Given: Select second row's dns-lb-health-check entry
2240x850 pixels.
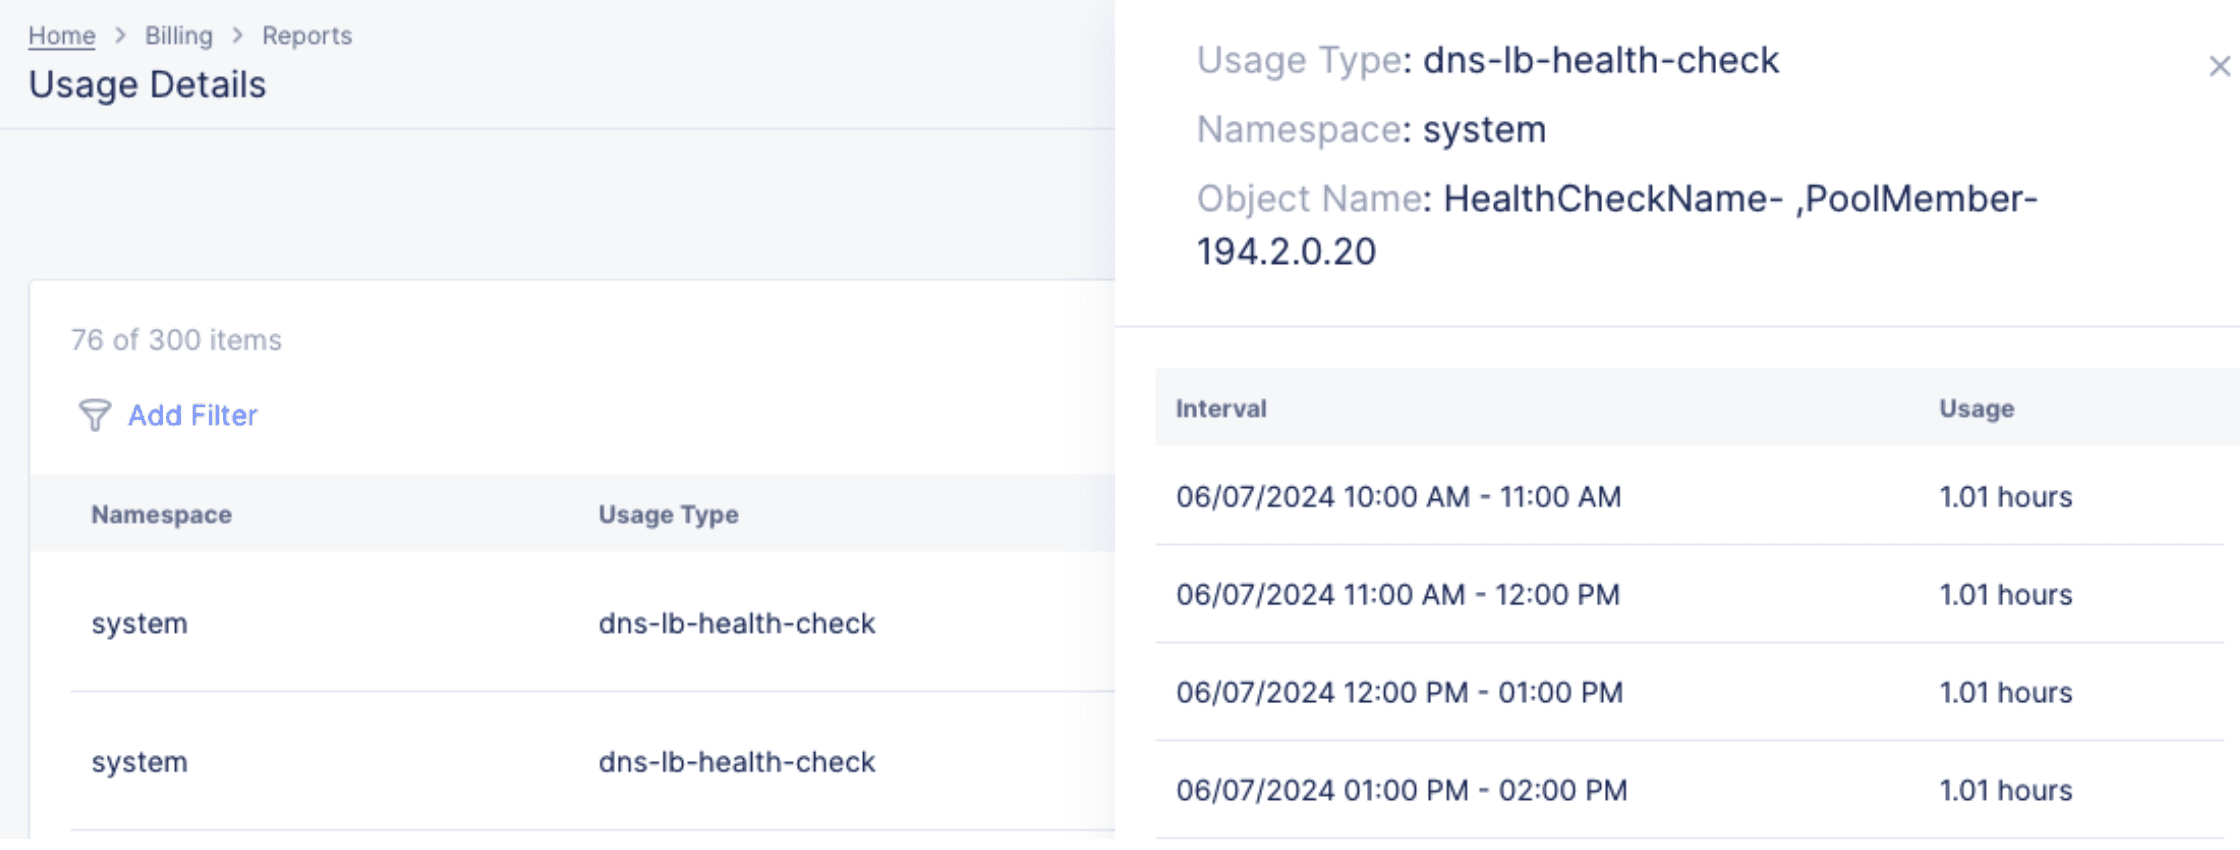Looking at the screenshot, I should coord(736,762).
